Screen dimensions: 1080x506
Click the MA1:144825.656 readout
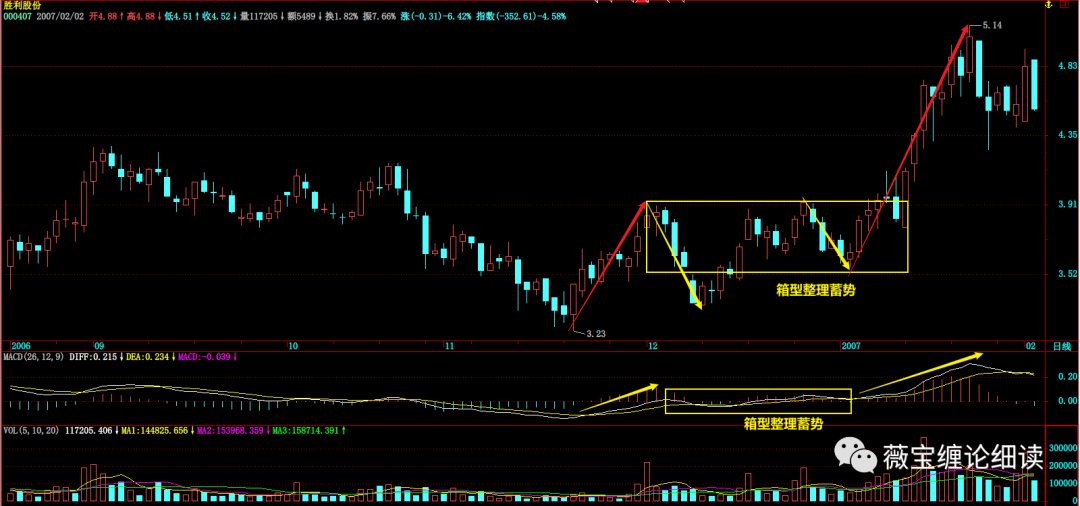pos(154,430)
